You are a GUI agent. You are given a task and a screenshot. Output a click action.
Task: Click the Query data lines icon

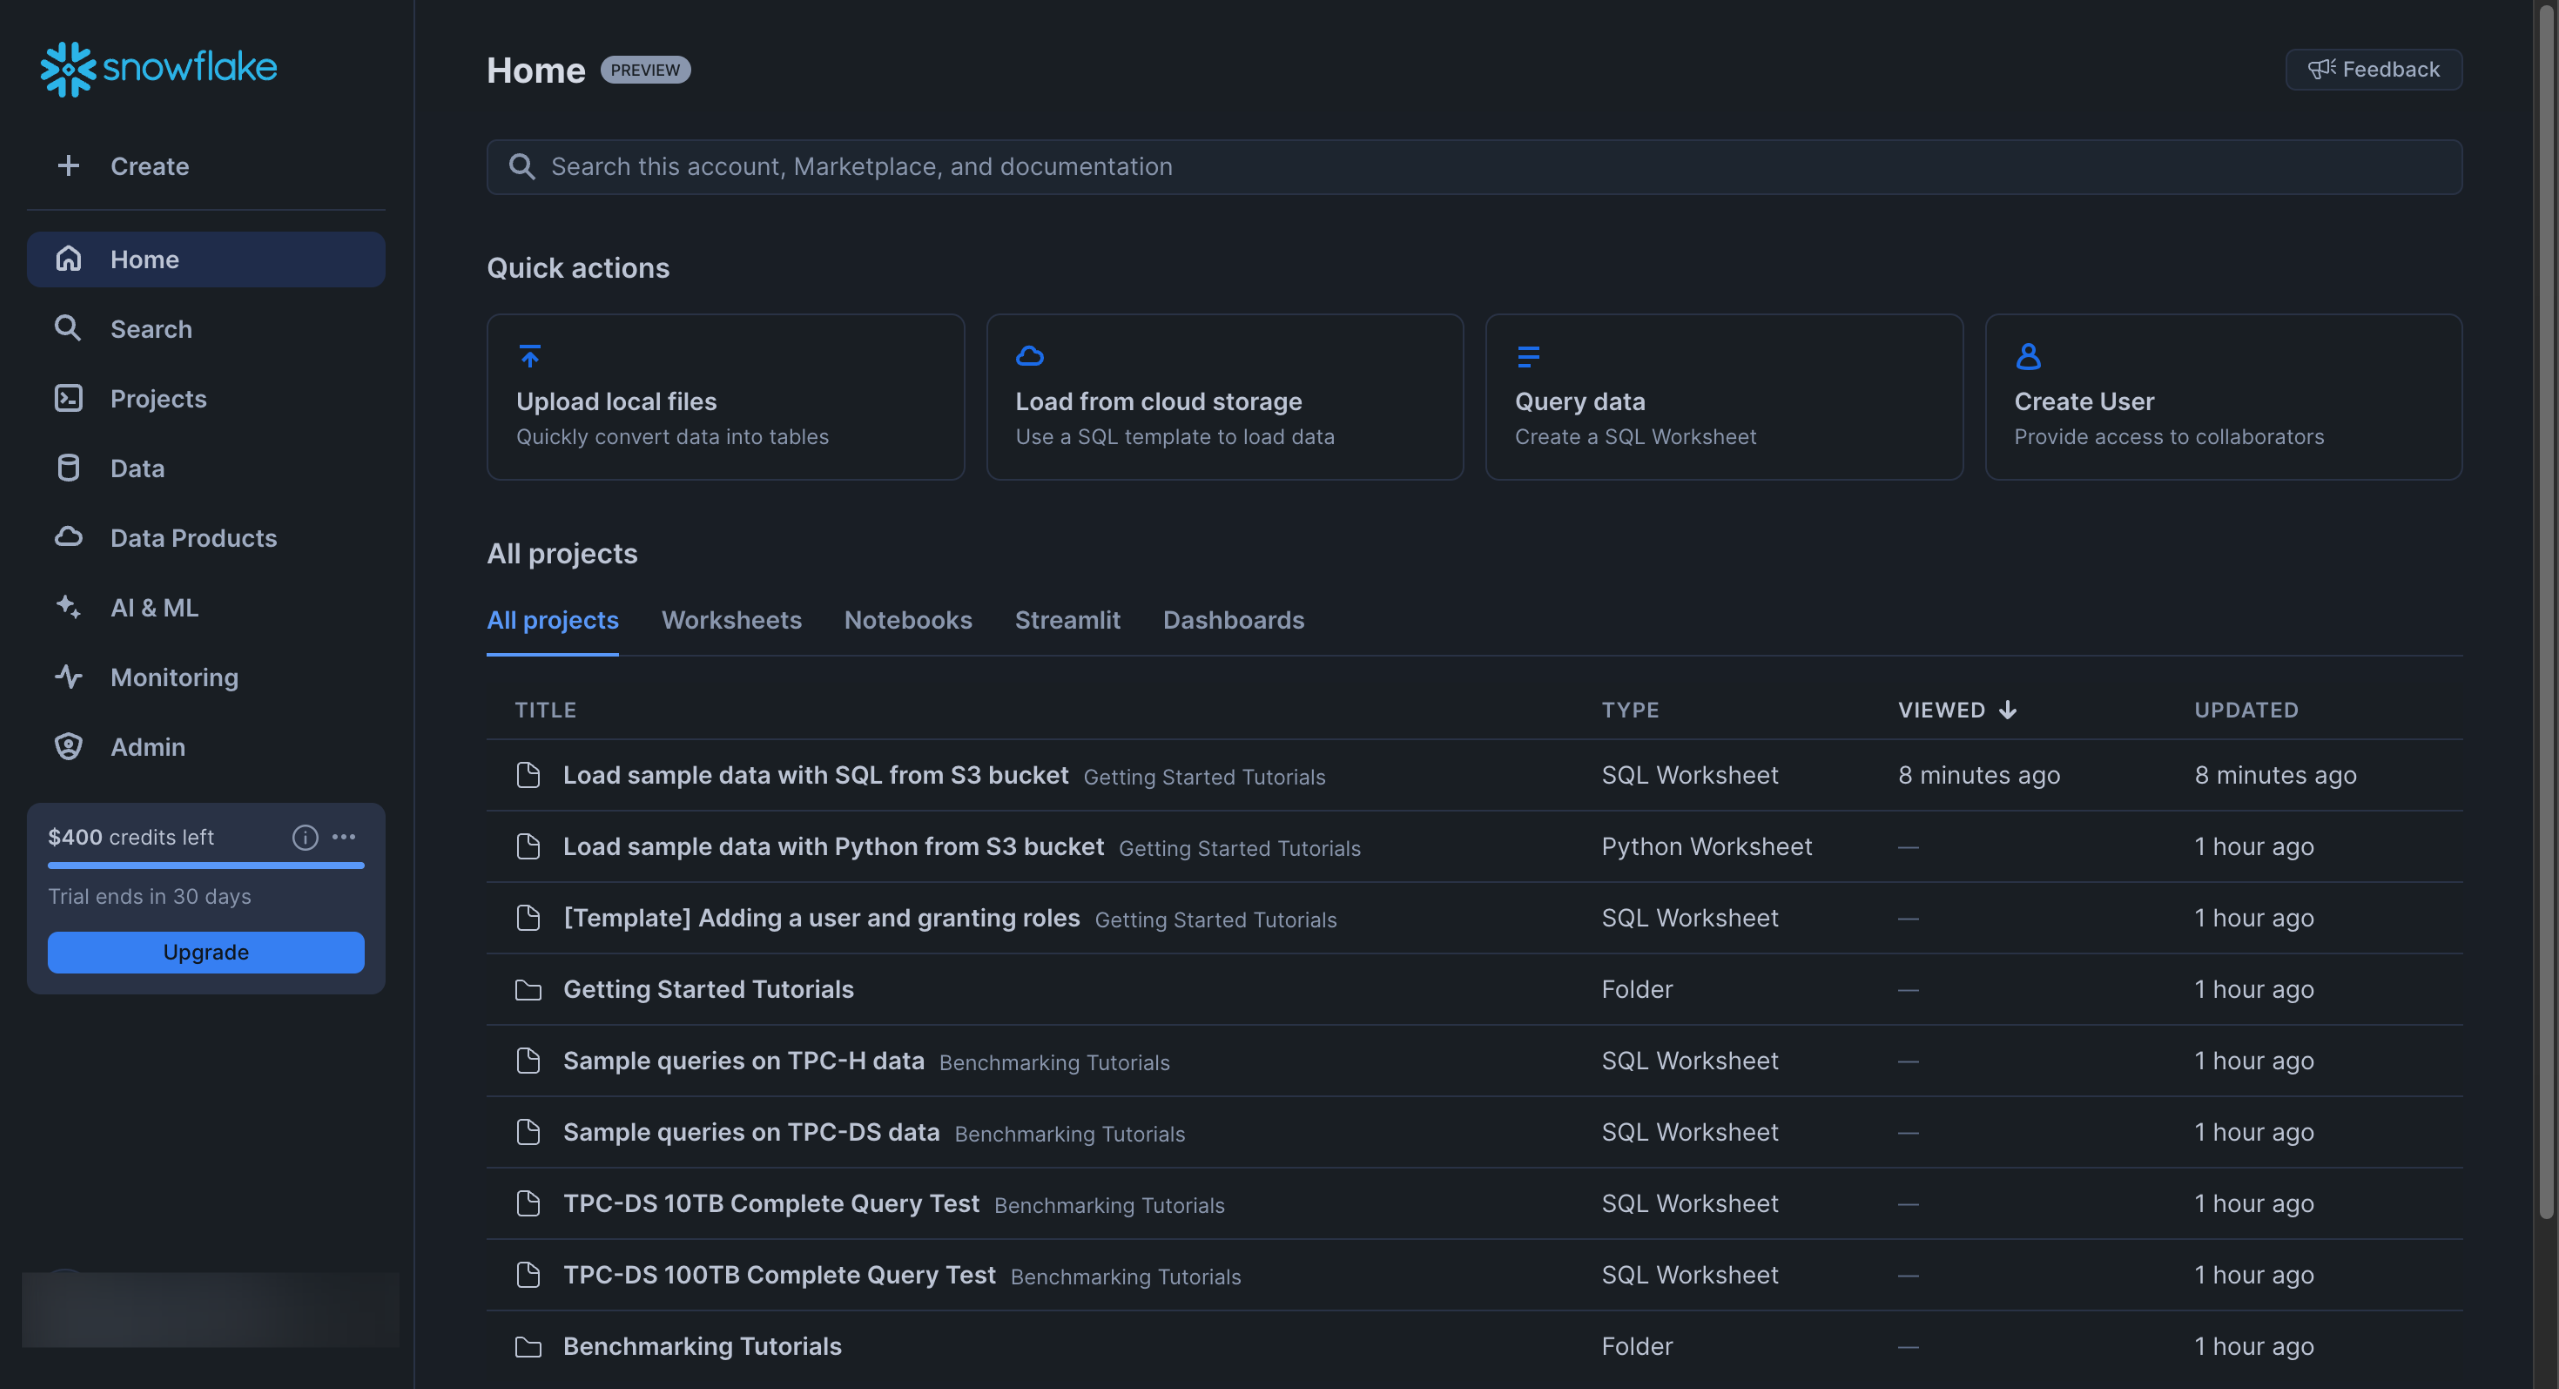click(x=1527, y=356)
